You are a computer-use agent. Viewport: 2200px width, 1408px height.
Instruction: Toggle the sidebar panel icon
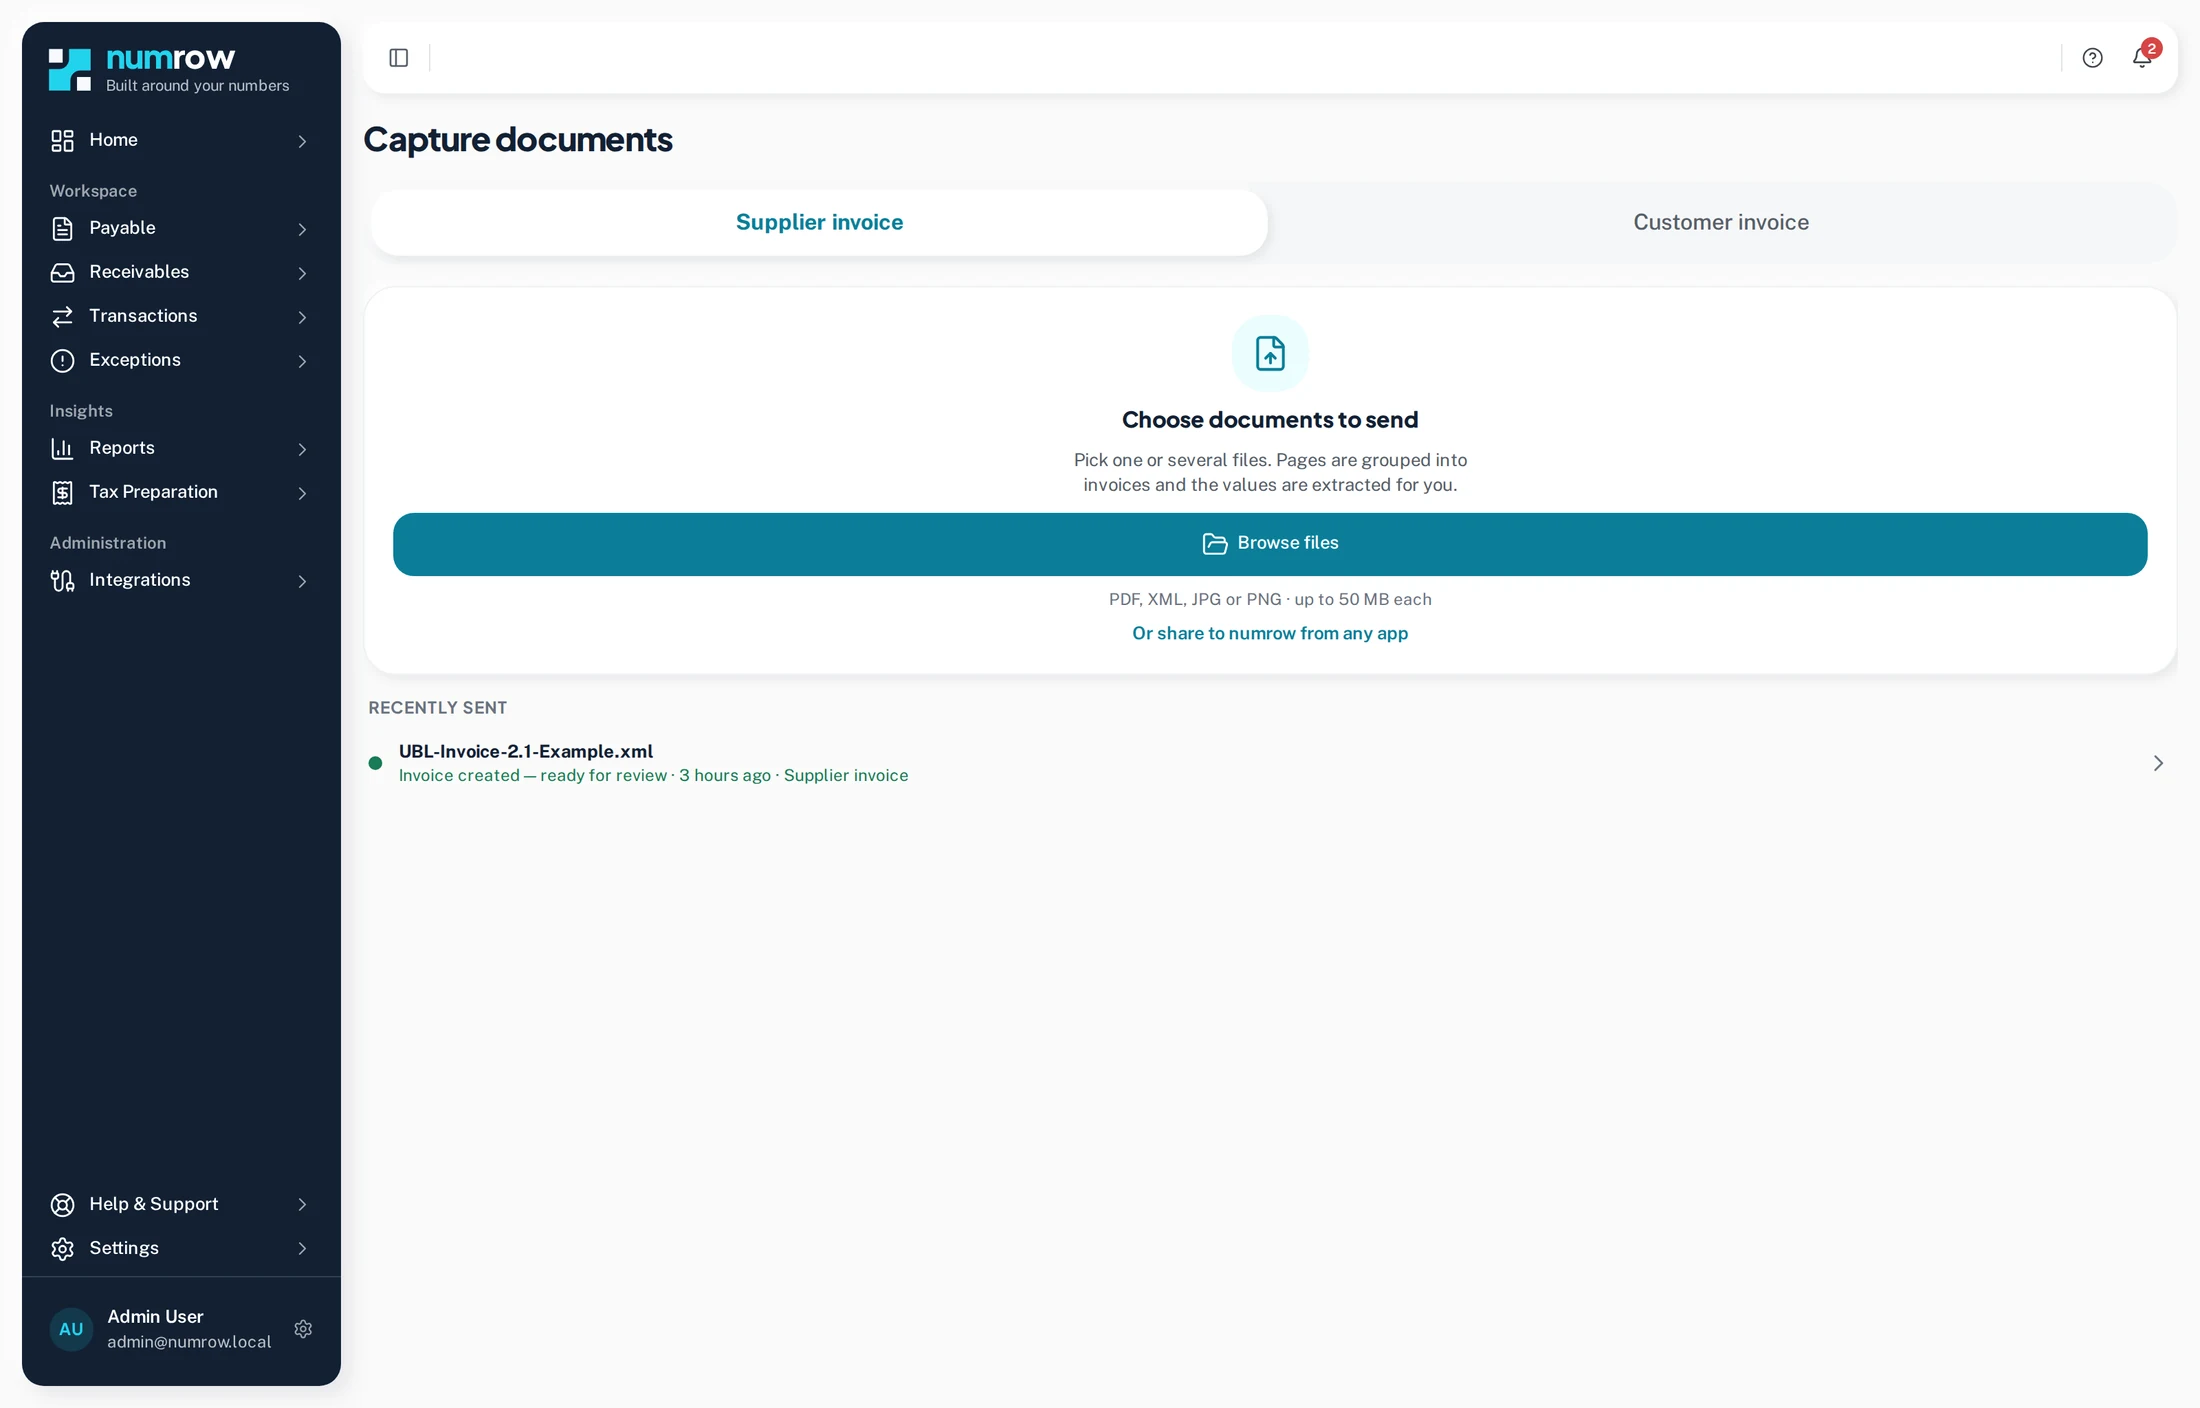[399, 58]
